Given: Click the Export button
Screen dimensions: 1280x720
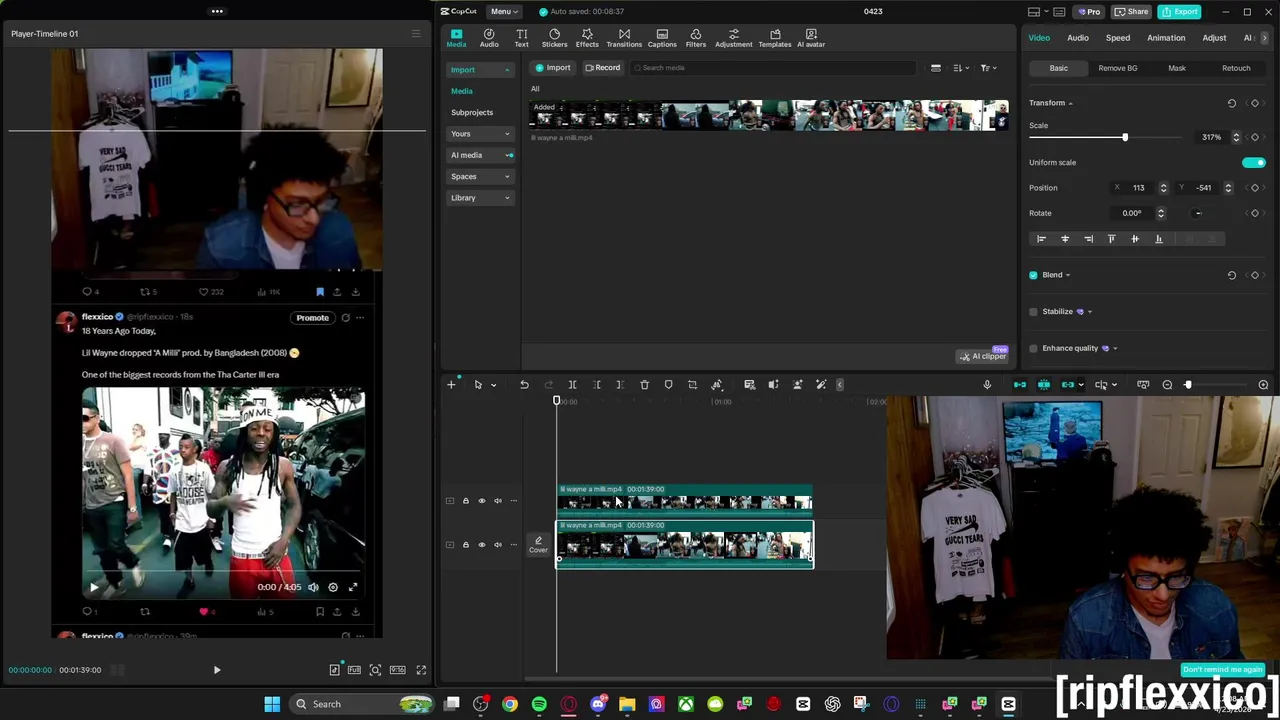Looking at the screenshot, I should click(x=1180, y=12).
